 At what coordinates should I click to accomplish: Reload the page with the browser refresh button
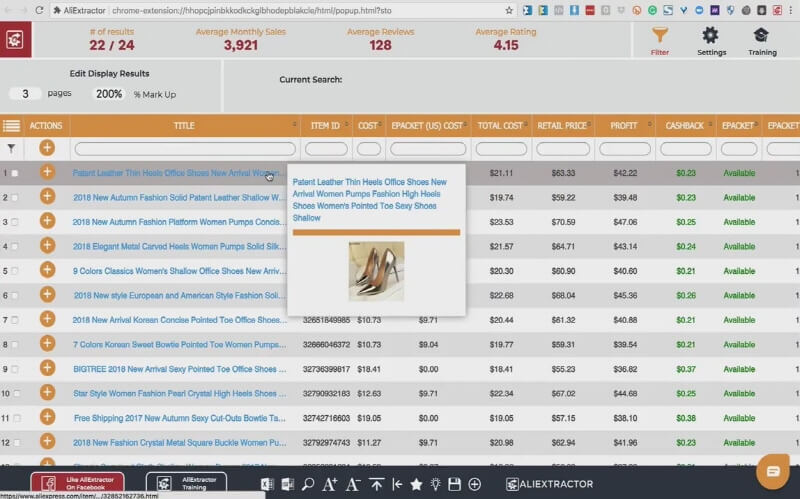pos(39,10)
